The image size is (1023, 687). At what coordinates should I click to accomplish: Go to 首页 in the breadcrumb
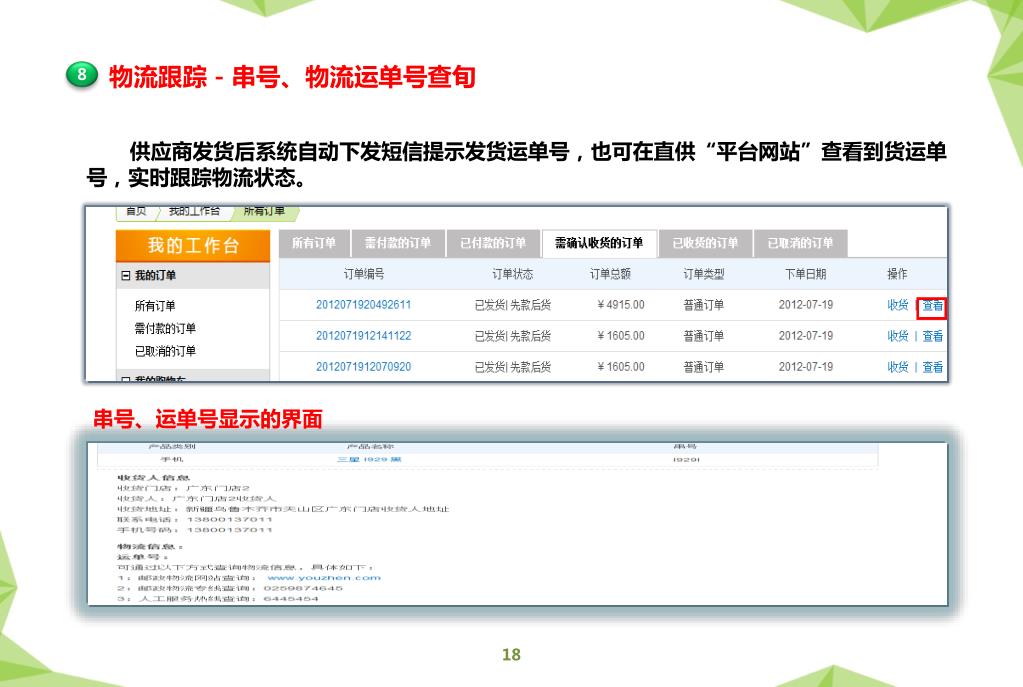(136, 211)
